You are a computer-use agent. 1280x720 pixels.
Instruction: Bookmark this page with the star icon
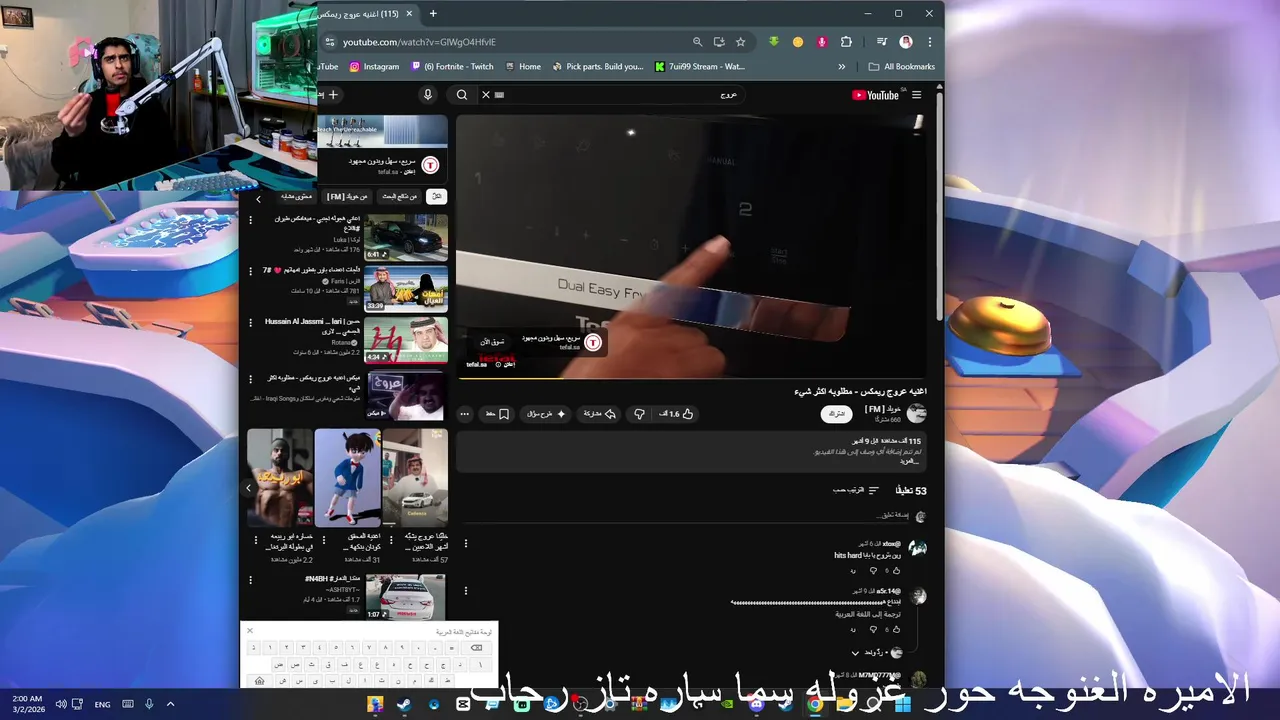740,42
